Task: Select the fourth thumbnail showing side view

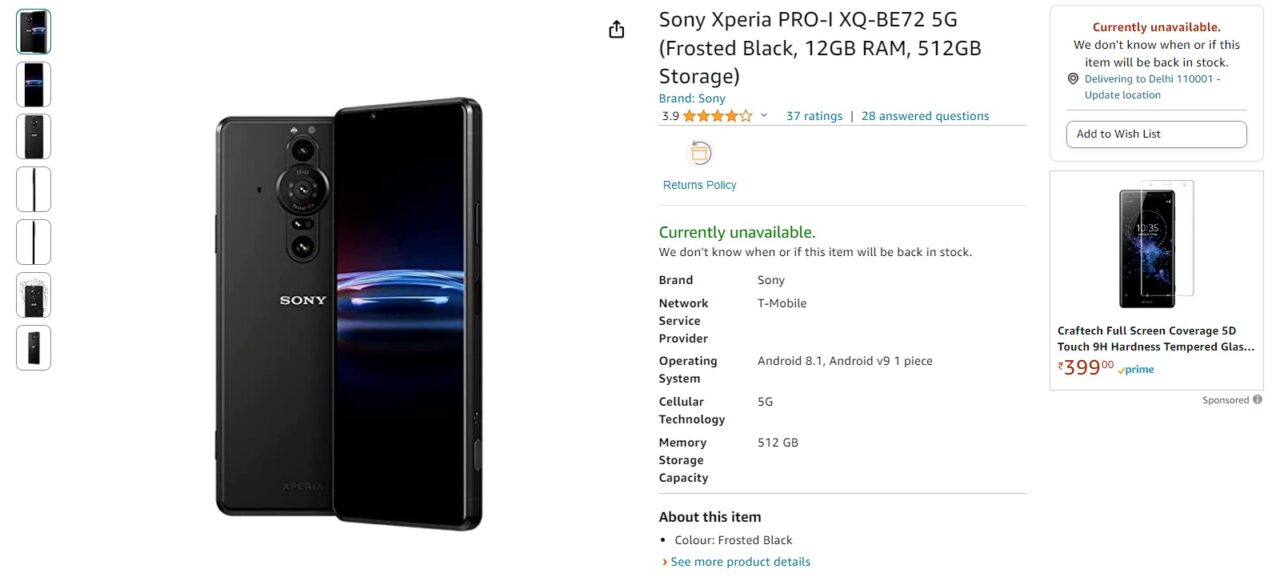Action: [x=33, y=190]
